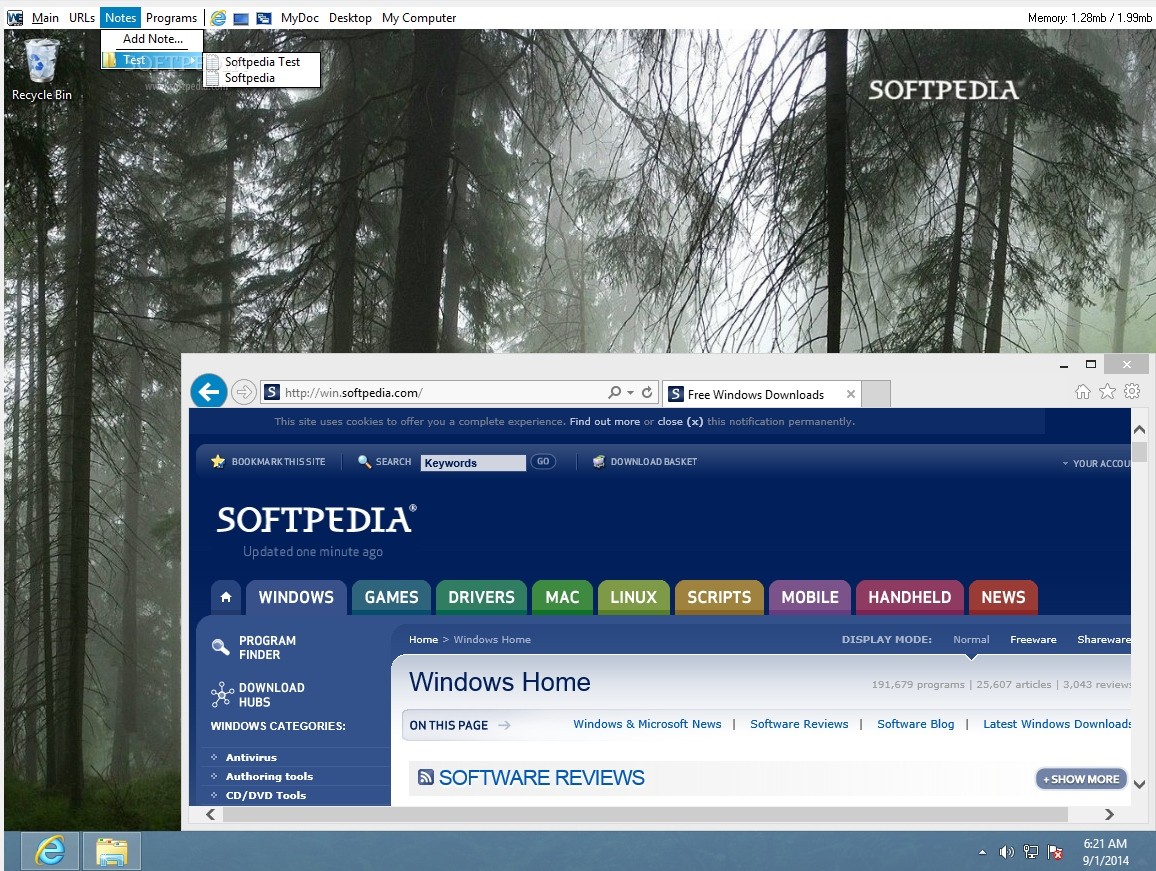Open the Softpedia Test note
Screen dimensions: 1156x871
point(262,62)
